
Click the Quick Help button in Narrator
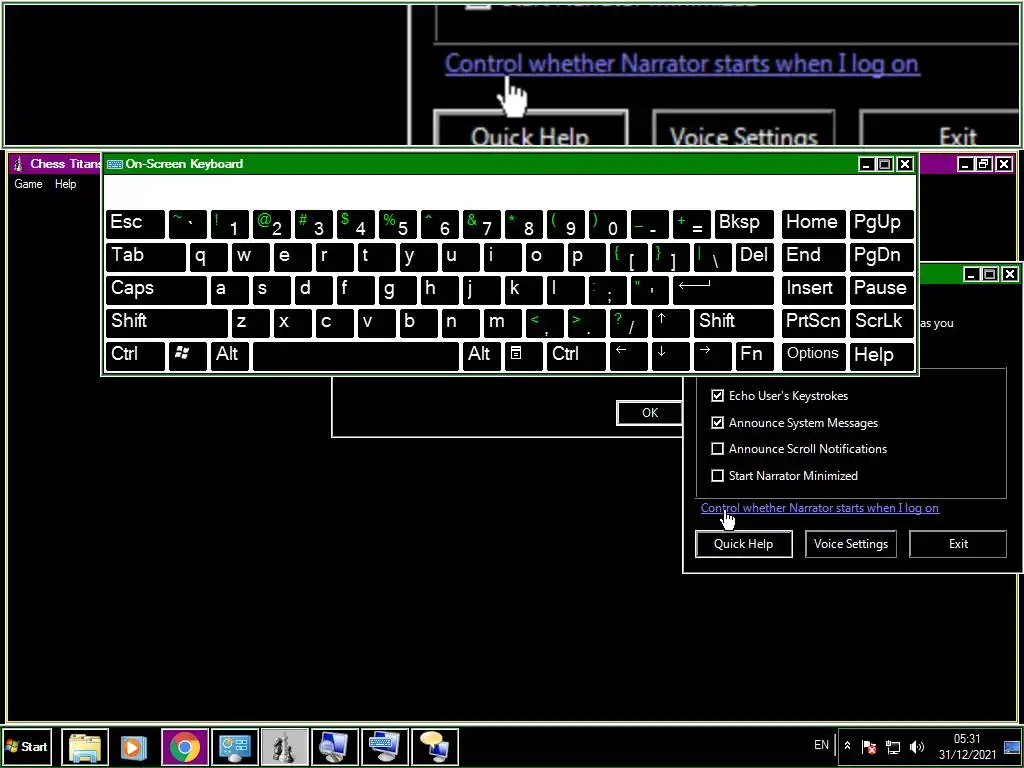743,544
